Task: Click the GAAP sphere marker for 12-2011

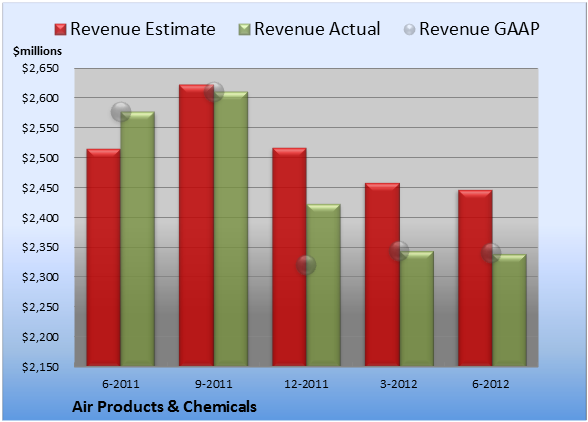Action: click(306, 265)
